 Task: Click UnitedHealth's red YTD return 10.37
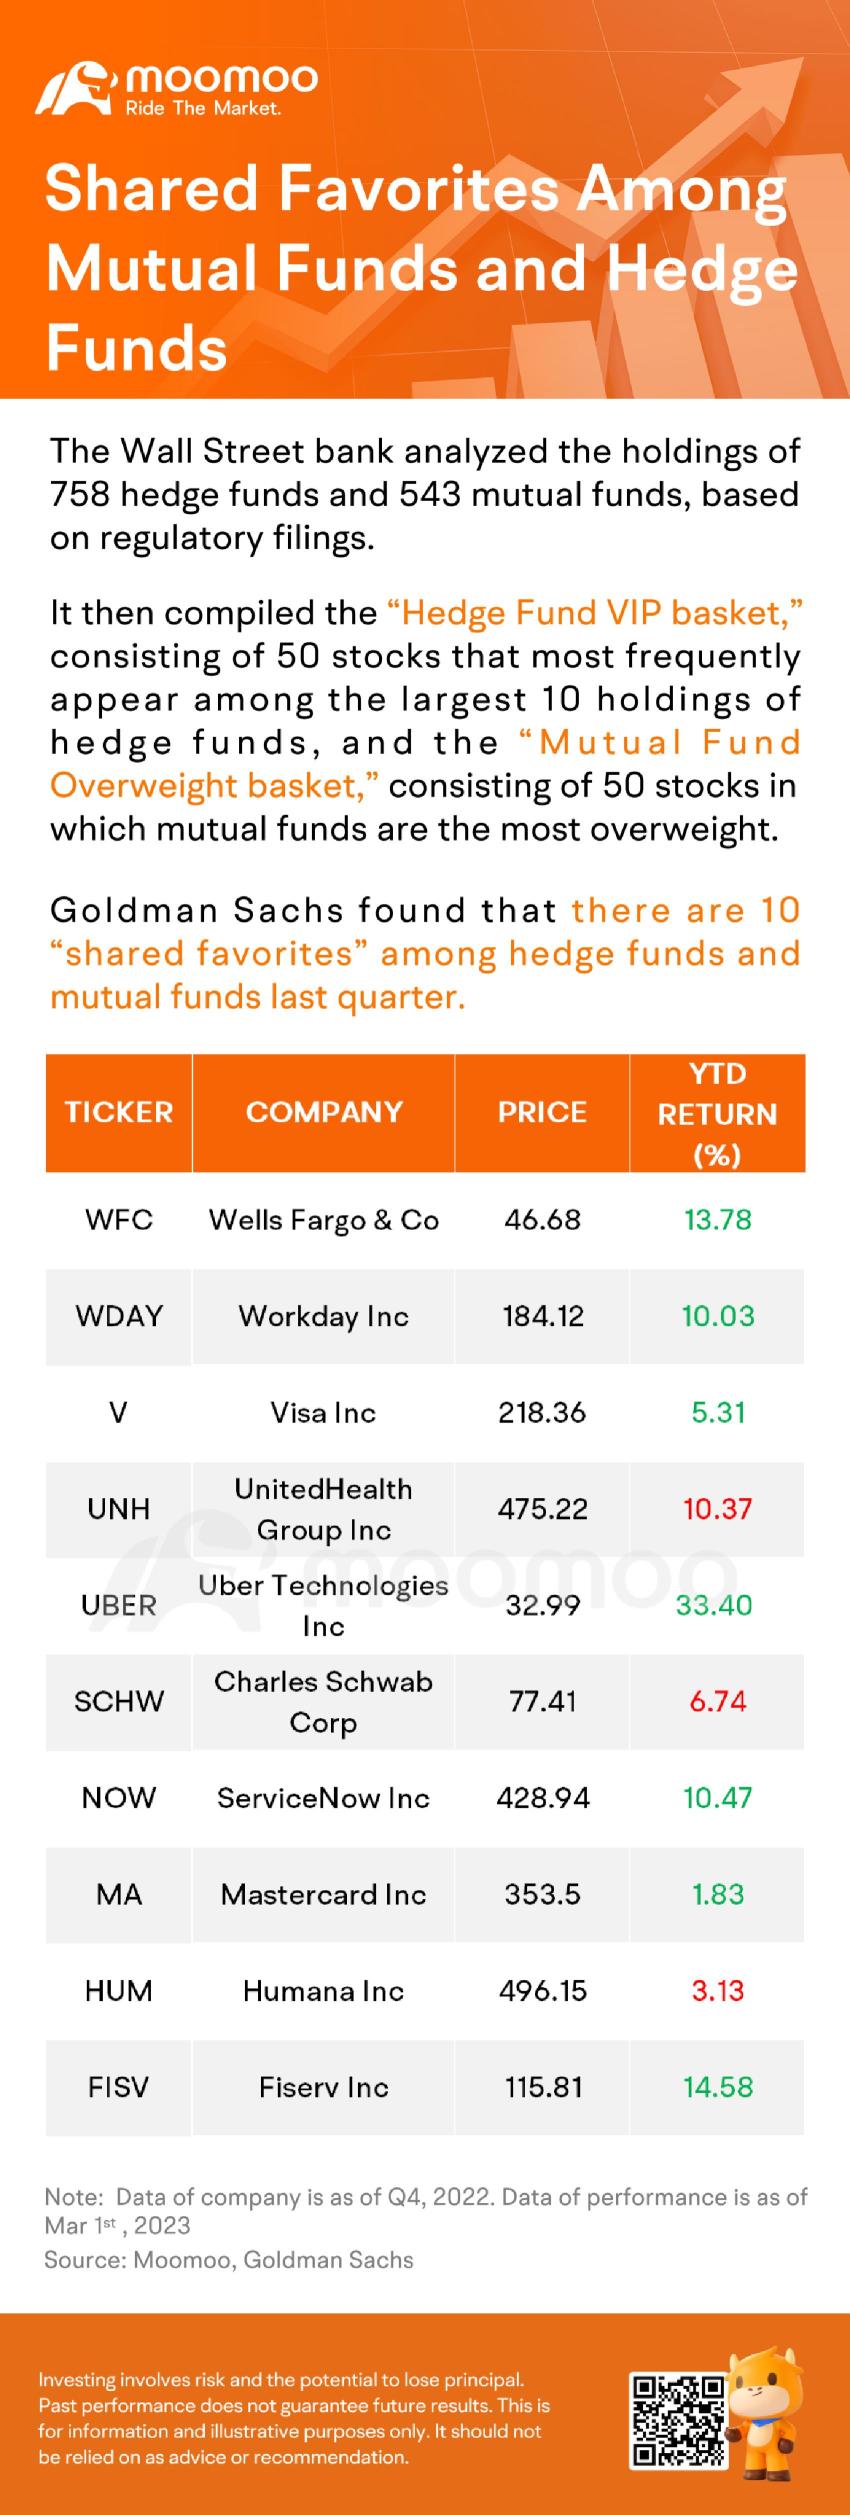(x=717, y=1509)
